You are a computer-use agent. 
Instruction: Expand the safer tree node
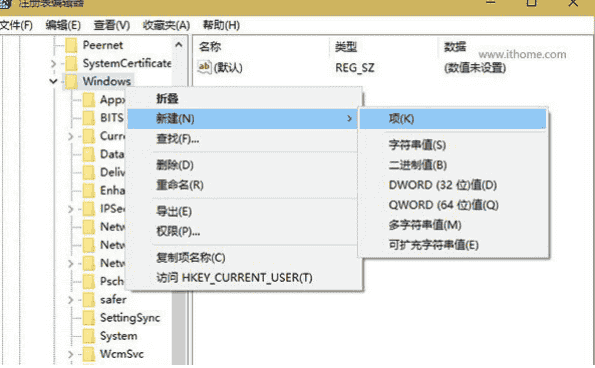click(x=70, y=300)
